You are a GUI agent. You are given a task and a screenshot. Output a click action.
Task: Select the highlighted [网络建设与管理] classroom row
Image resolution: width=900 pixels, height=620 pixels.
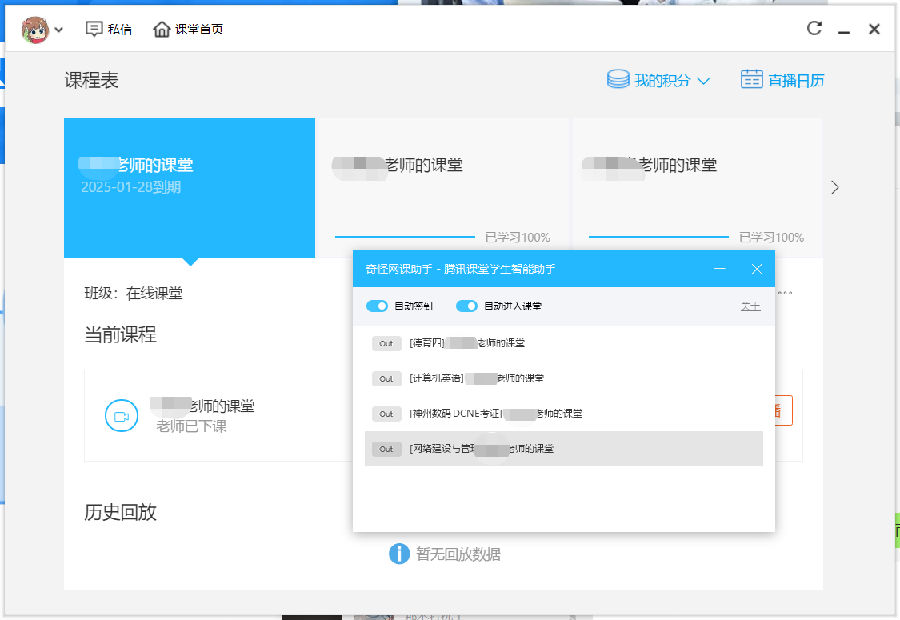pyautogui.click(x=564, y=448)
